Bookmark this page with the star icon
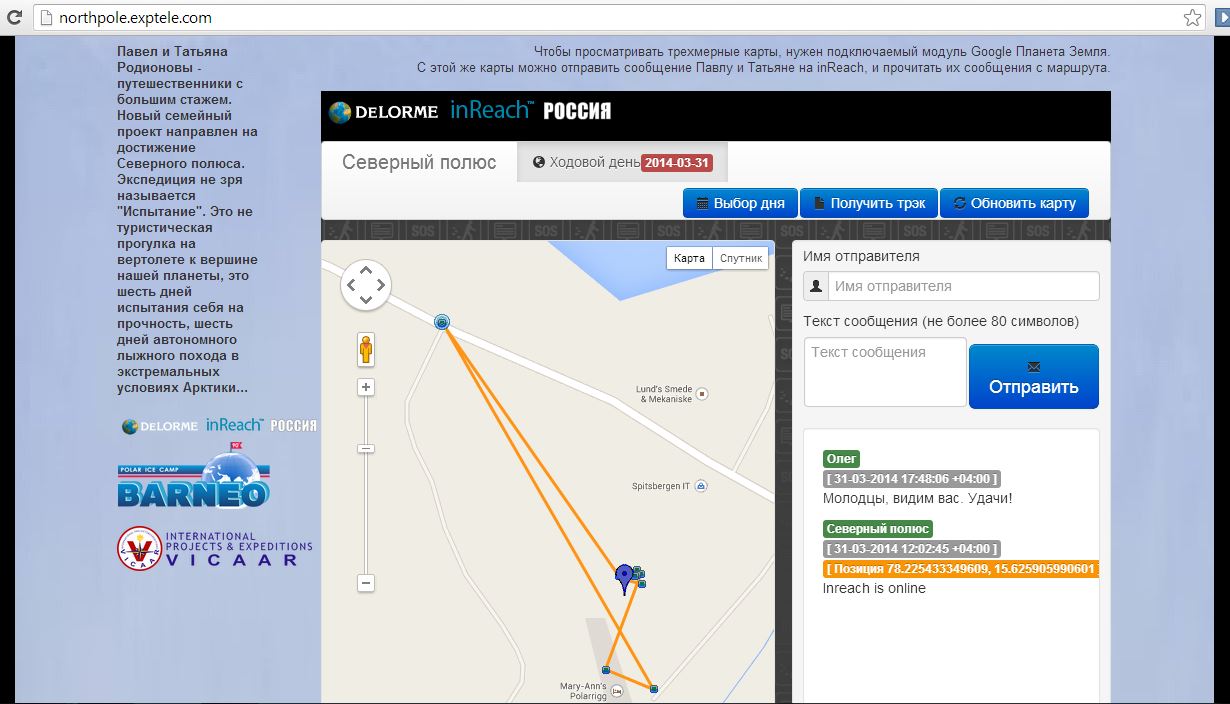The image size is (1230, 704). [x=1192, y=18]
